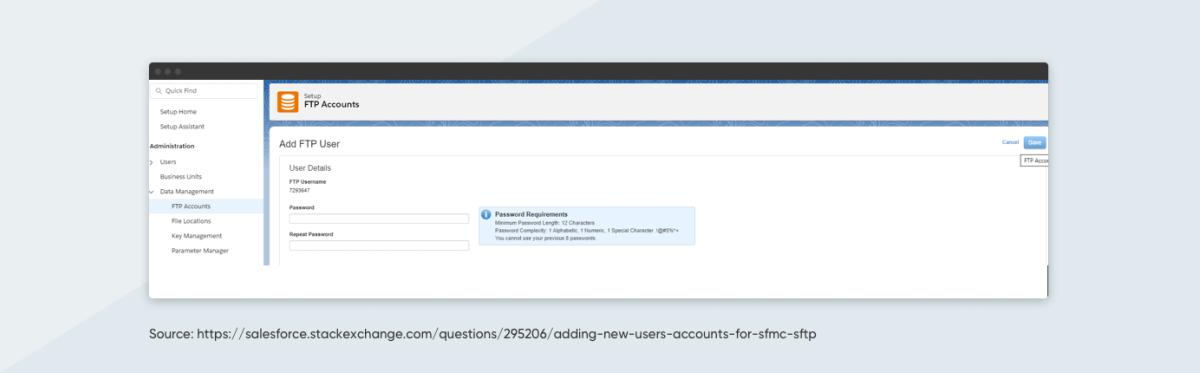Open Key Management in the sidebar
The image size is (1200, 373).
coord(196,236)
